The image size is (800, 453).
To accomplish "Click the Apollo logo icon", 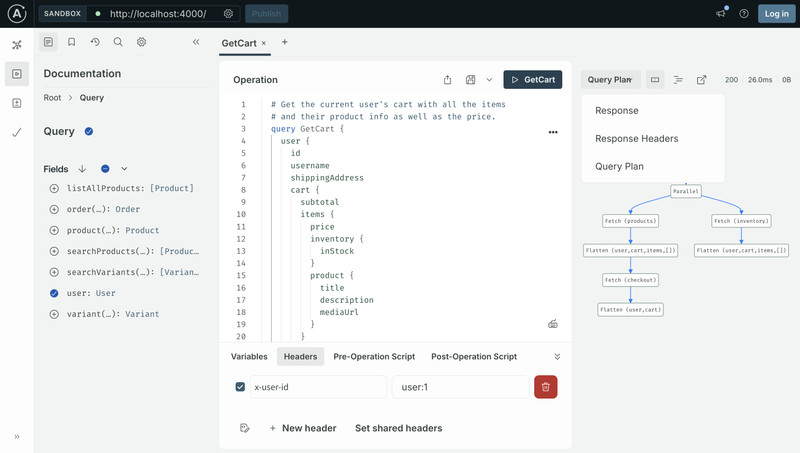I will pyautogui.click(x=17, y=14).
